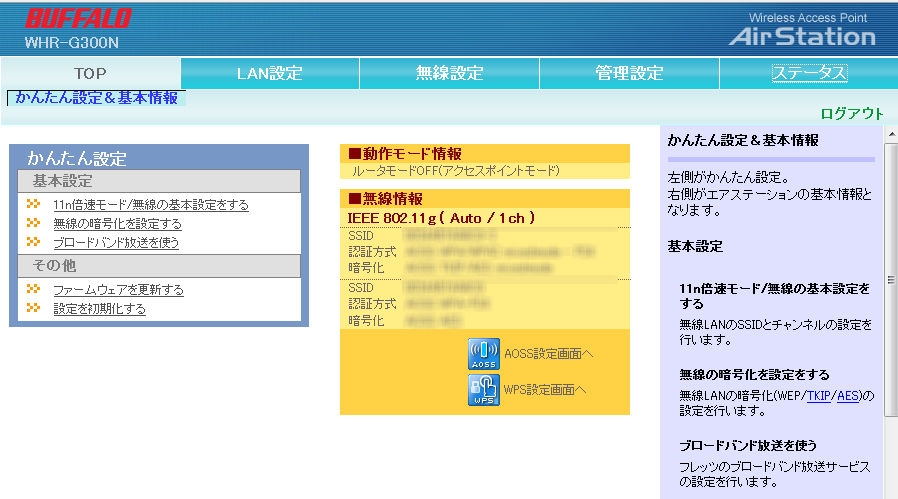Click arrow bullet beside ファームウェアを更新する
Image resolution: width=898 pixels, height=499 pixels.
click(33, 289)
